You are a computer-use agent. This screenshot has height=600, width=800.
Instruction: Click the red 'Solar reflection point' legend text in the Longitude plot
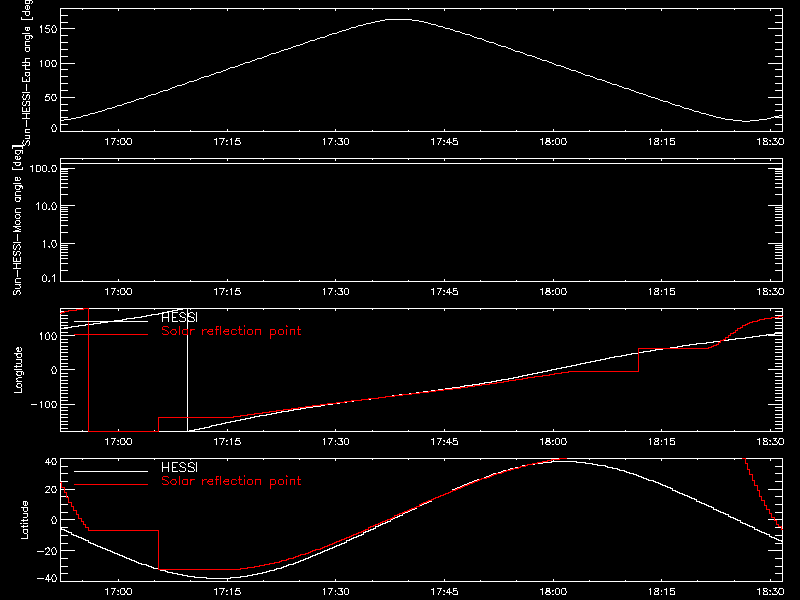(231, 331)
